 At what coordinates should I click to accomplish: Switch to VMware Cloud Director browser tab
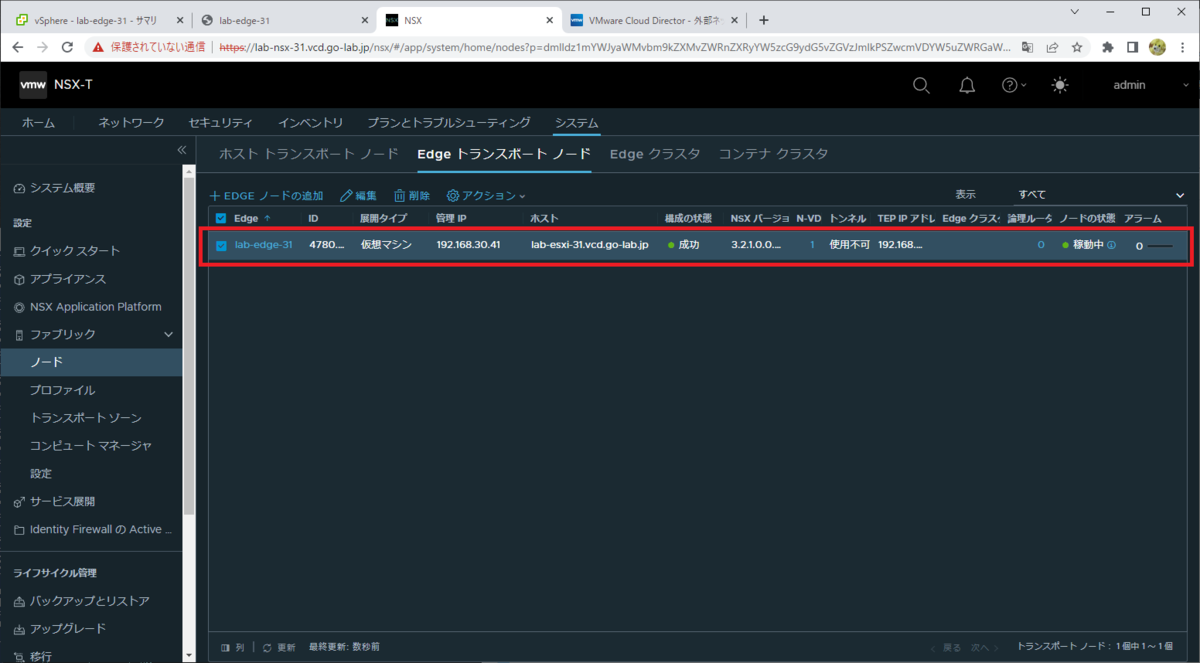pos(652,20)
